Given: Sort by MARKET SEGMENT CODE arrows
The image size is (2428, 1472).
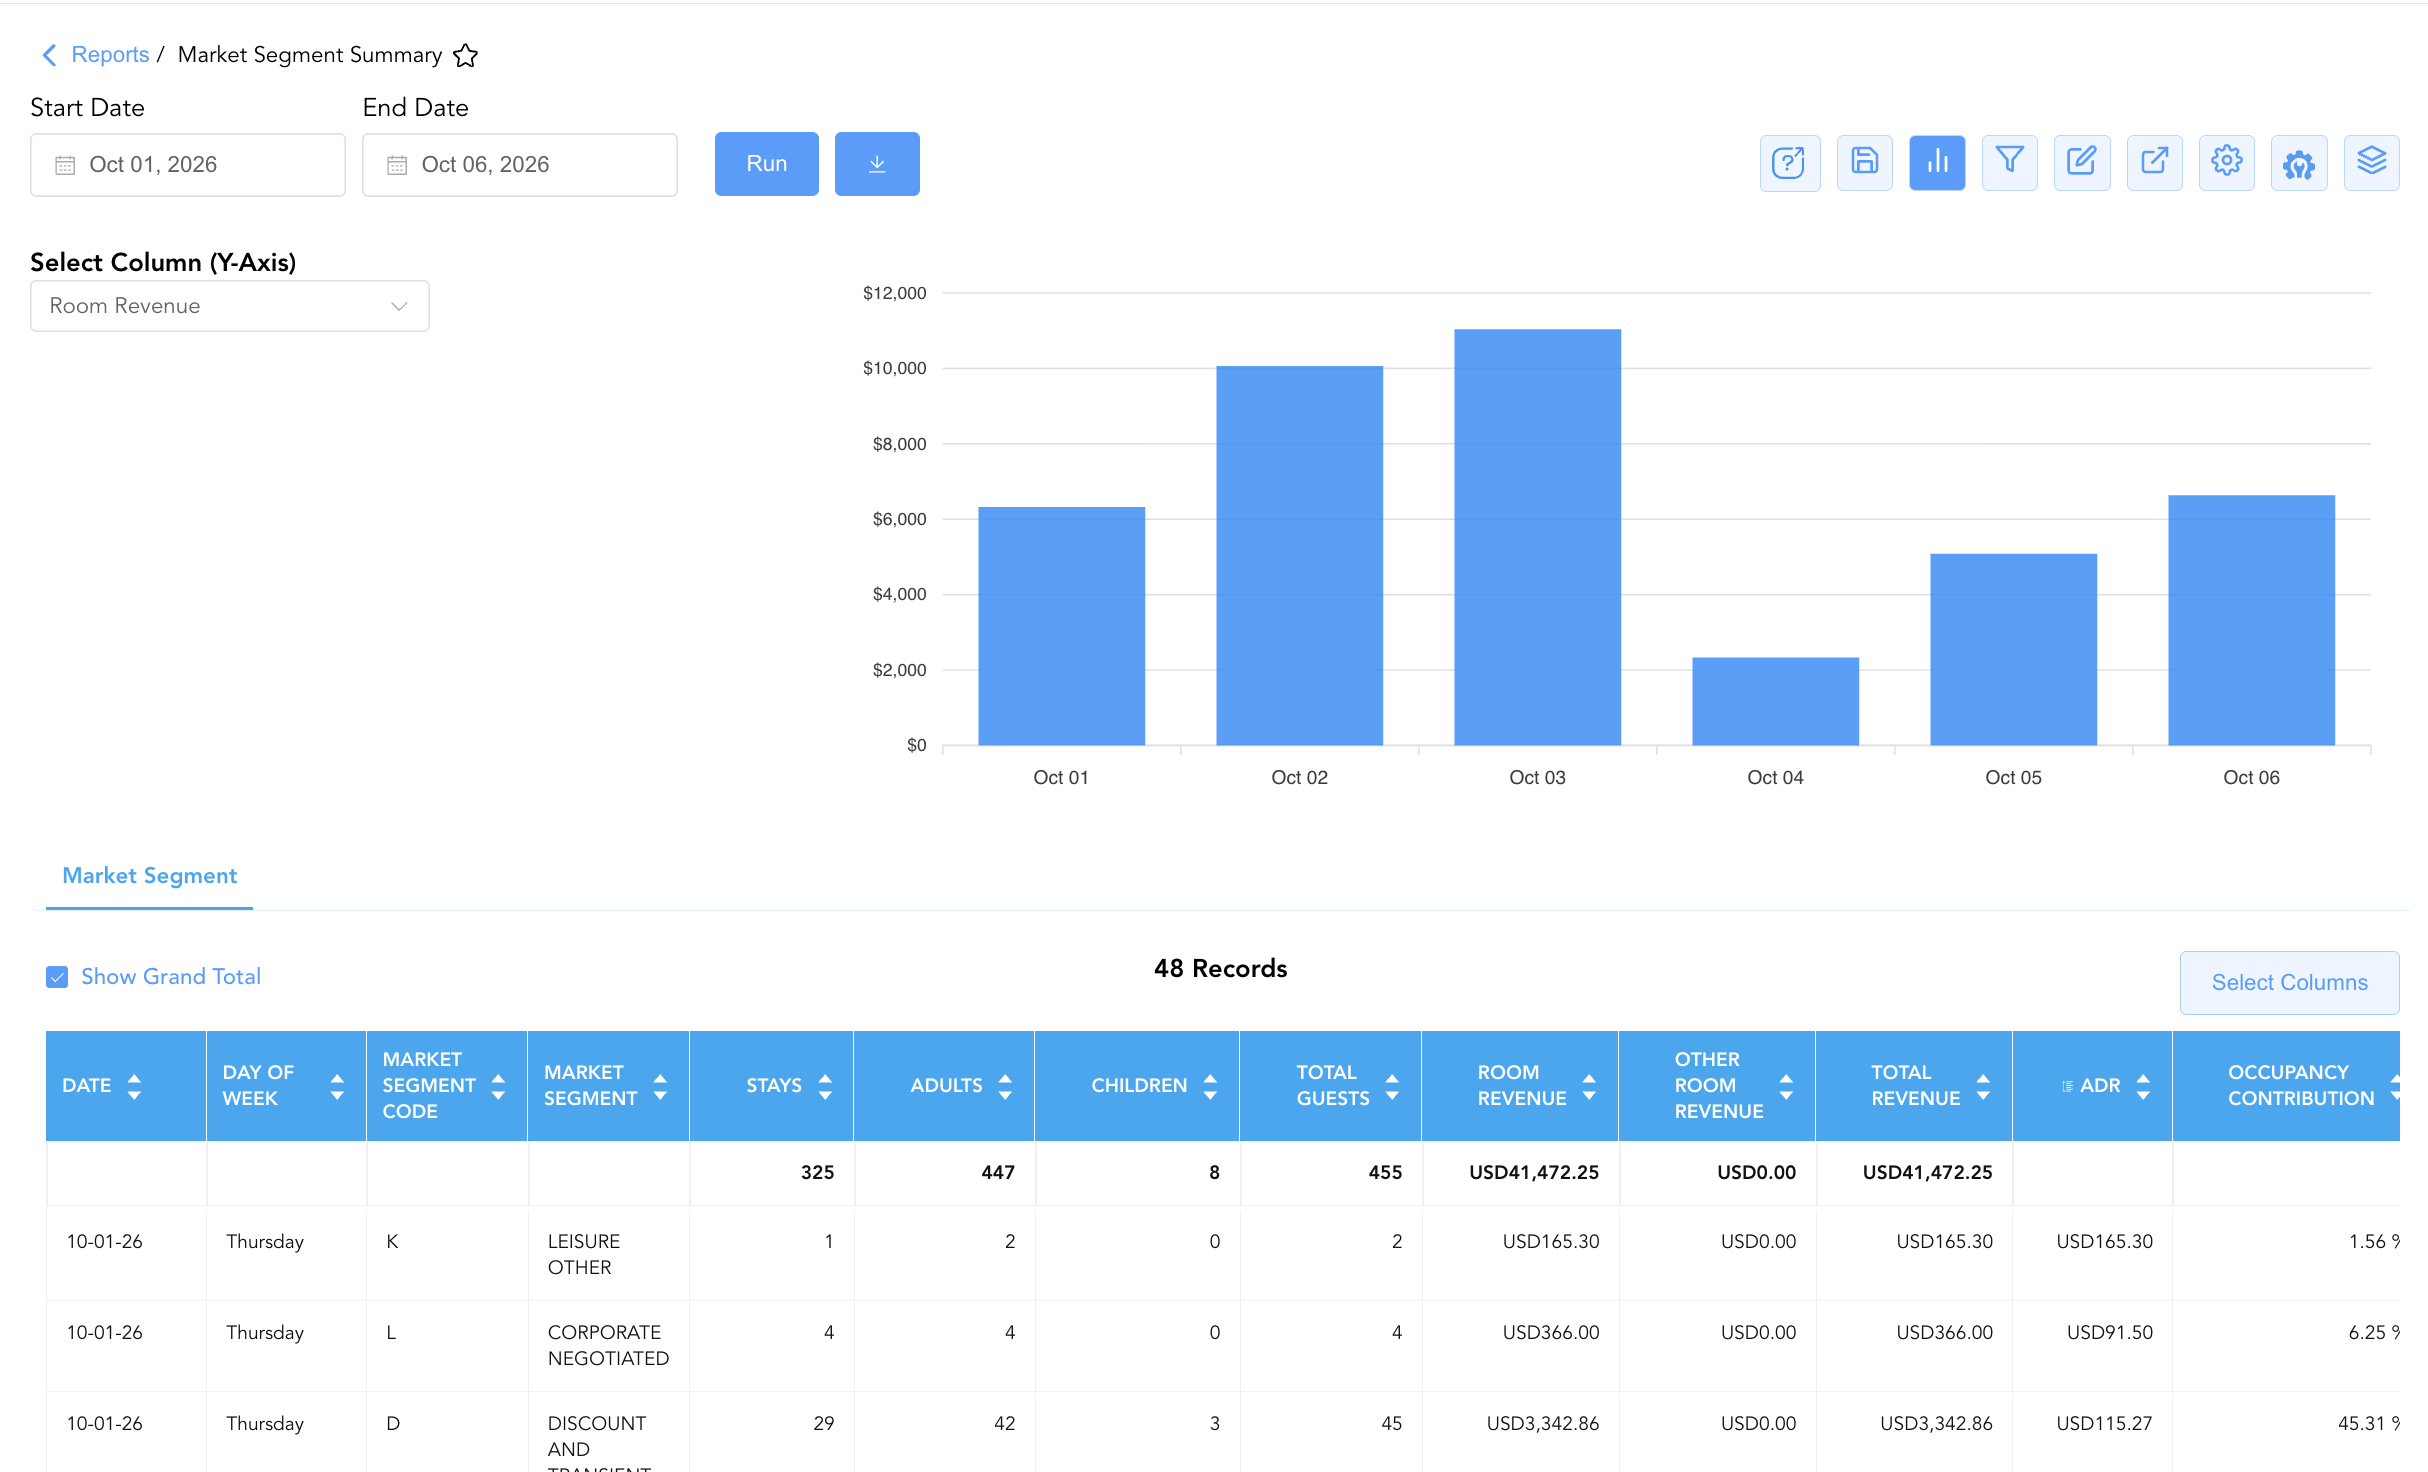Looking at the screenshot, I should tap(498, 1086).
